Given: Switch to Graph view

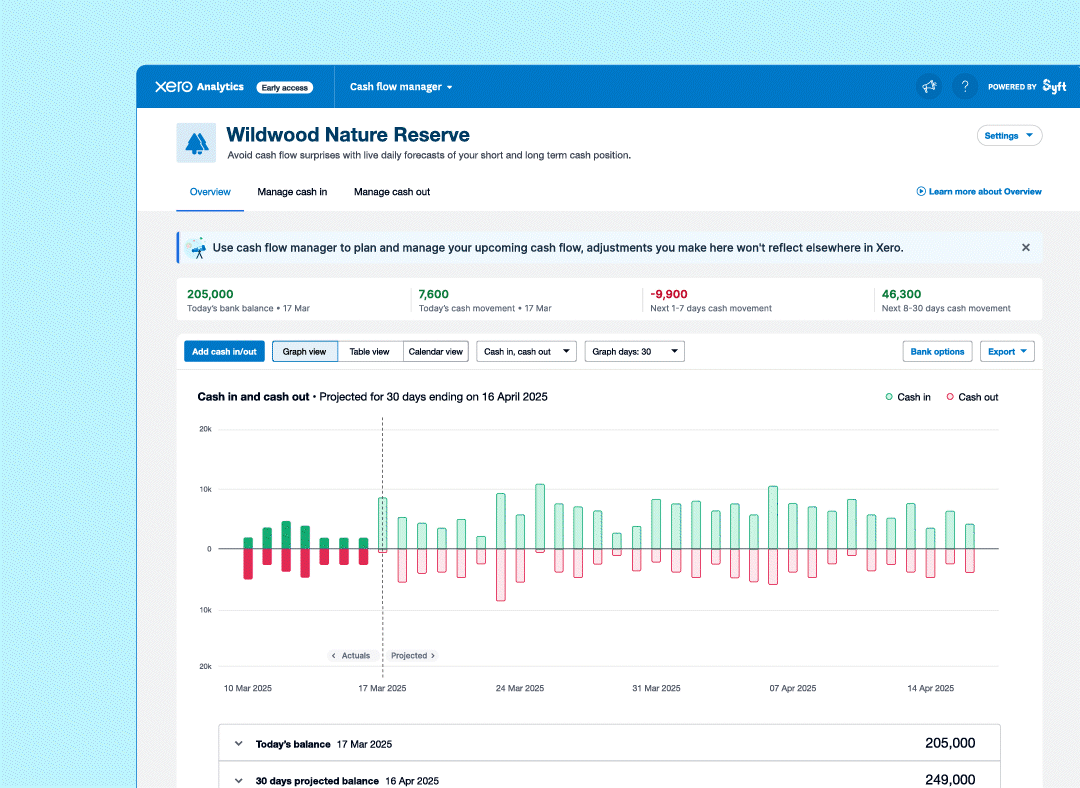Looking at the screenshot, I should coord(304,351).
